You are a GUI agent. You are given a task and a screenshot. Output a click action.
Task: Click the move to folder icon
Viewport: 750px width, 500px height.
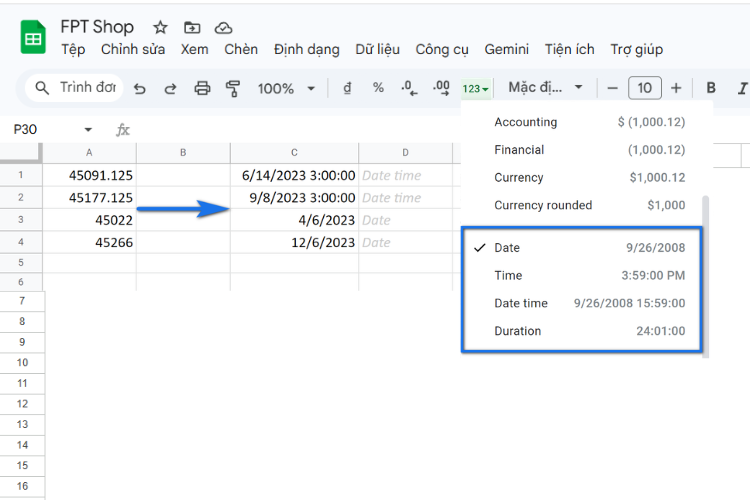192,27
